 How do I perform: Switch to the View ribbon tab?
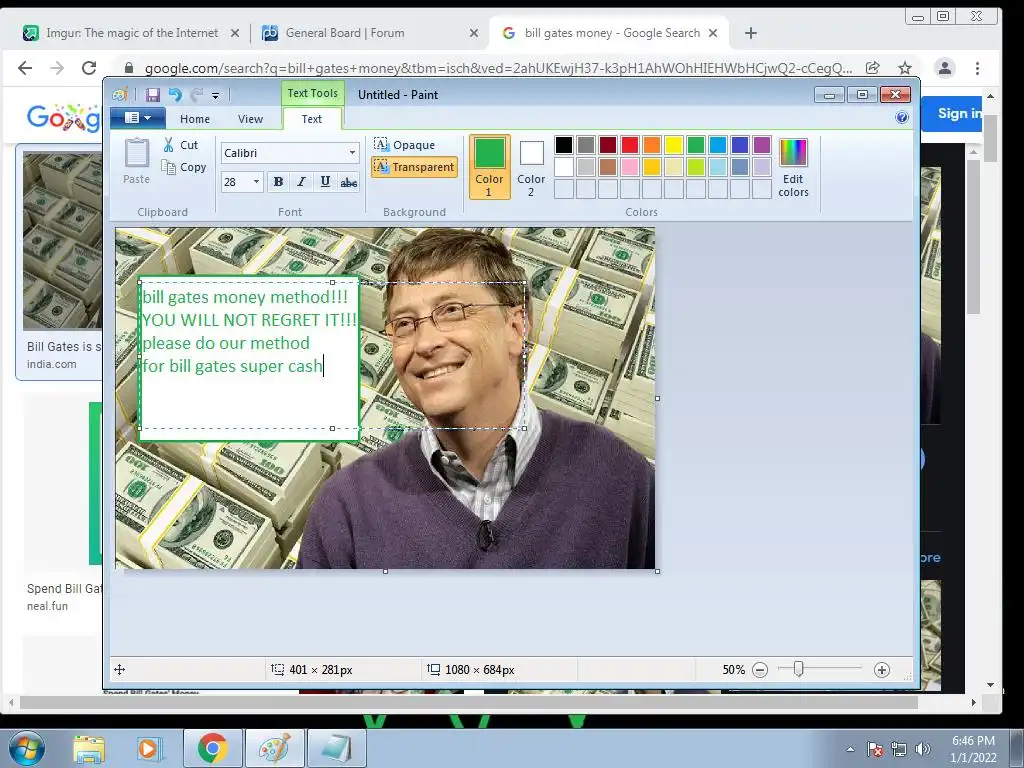pos(250,119)
